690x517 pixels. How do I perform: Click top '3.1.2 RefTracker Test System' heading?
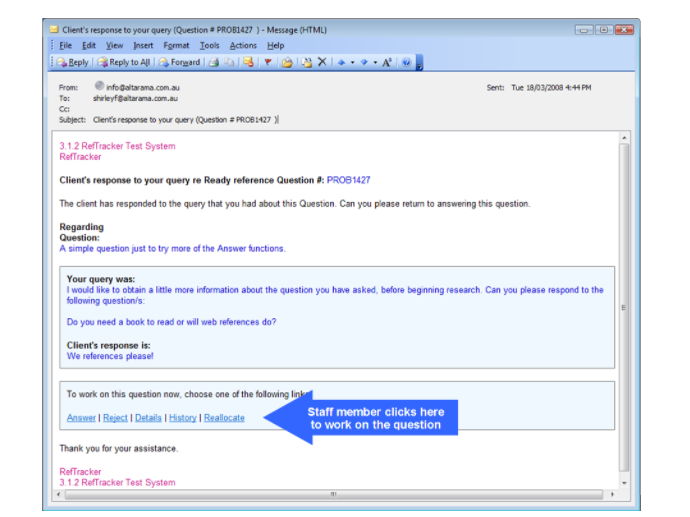click(x=117, y=146)
